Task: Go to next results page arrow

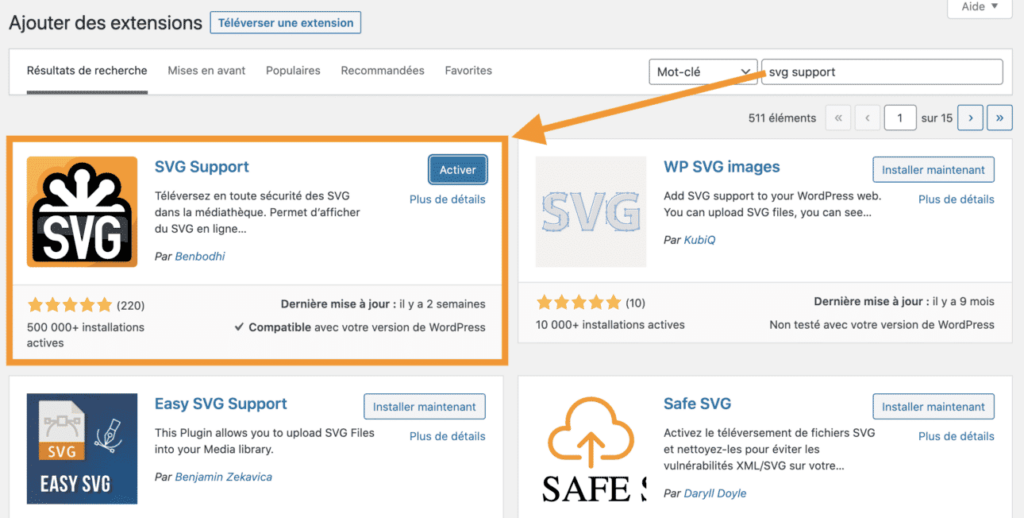Action: 970,118
